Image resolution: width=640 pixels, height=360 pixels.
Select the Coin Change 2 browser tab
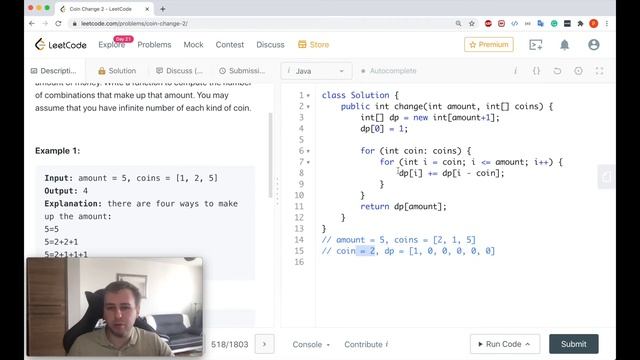105,9
